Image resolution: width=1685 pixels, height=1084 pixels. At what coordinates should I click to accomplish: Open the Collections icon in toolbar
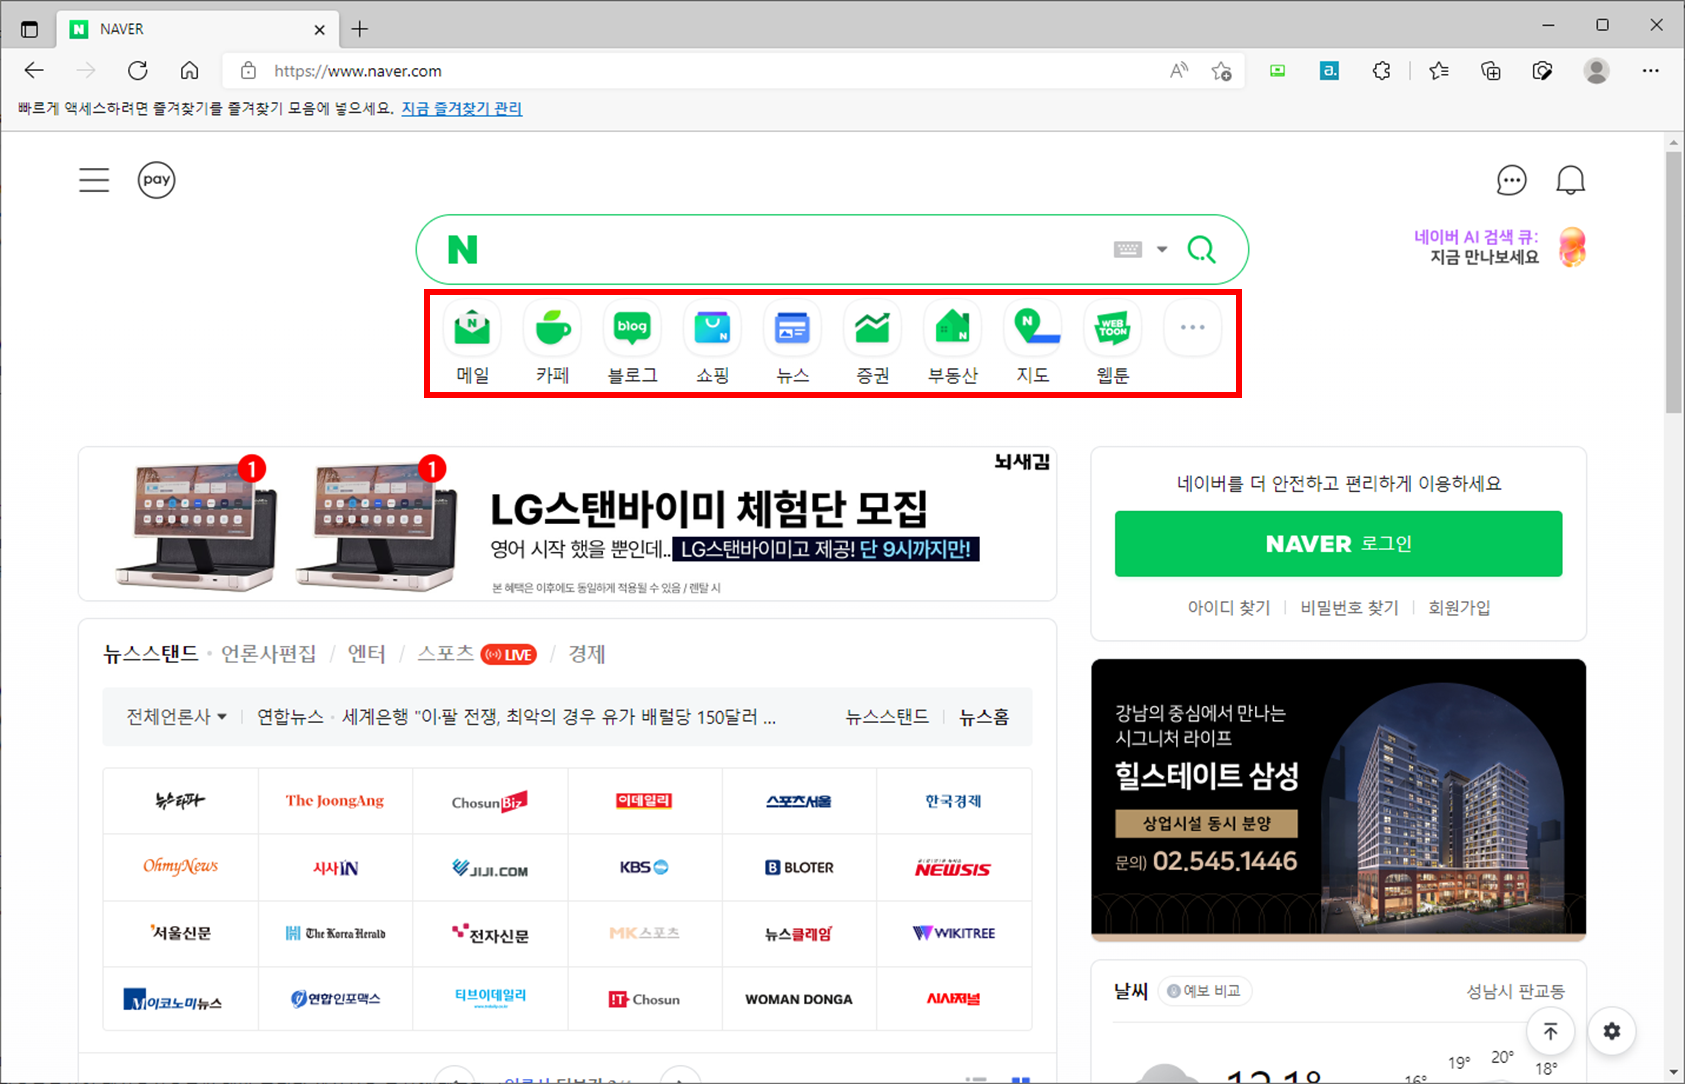click(1490, 71)
